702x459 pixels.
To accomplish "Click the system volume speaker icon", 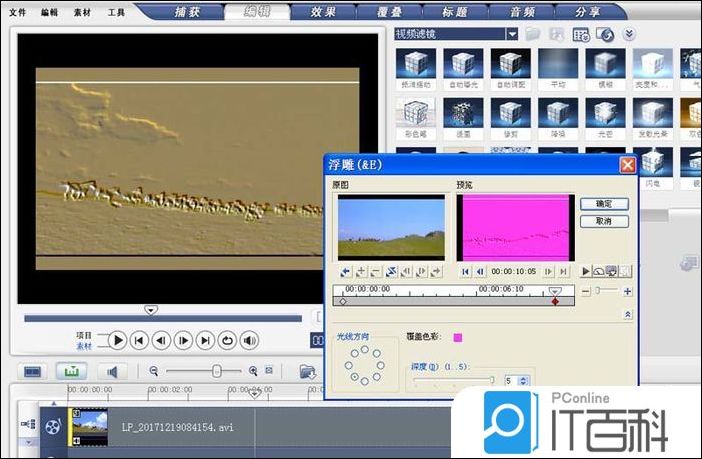I will pyautogui.click(x=249, y=340).
